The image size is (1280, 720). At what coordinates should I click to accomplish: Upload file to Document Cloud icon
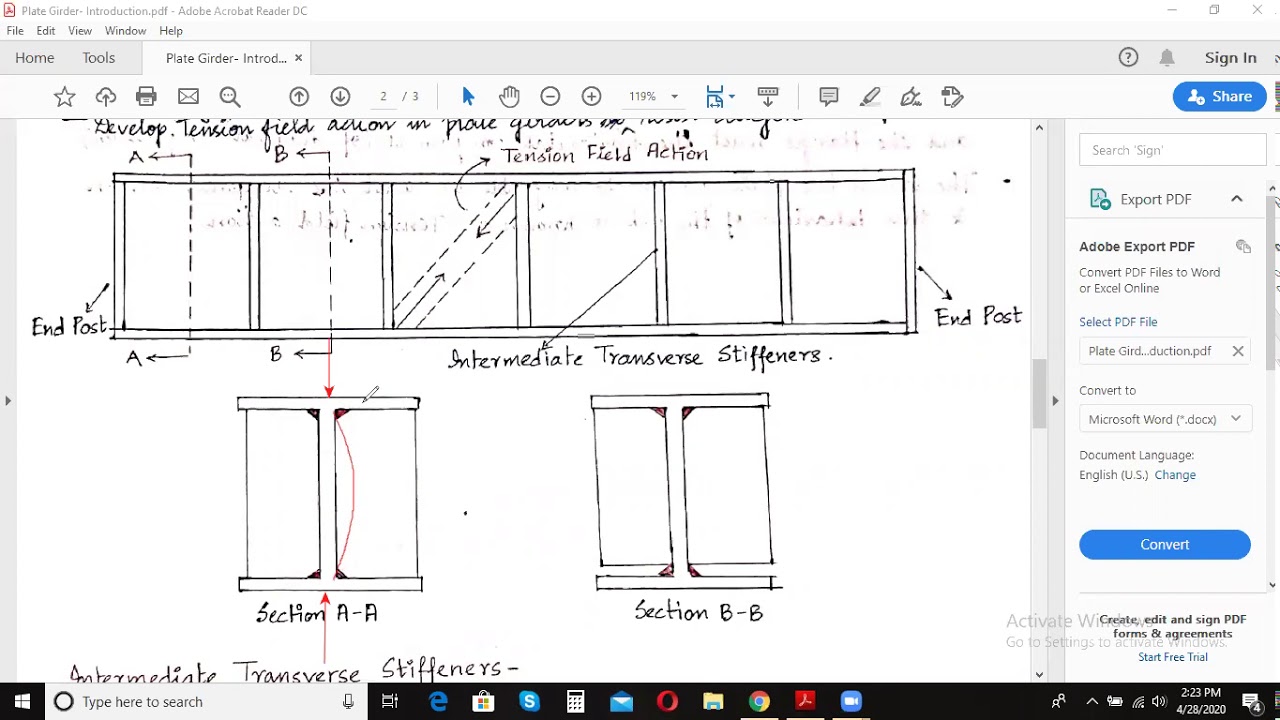tap(106, 97)
